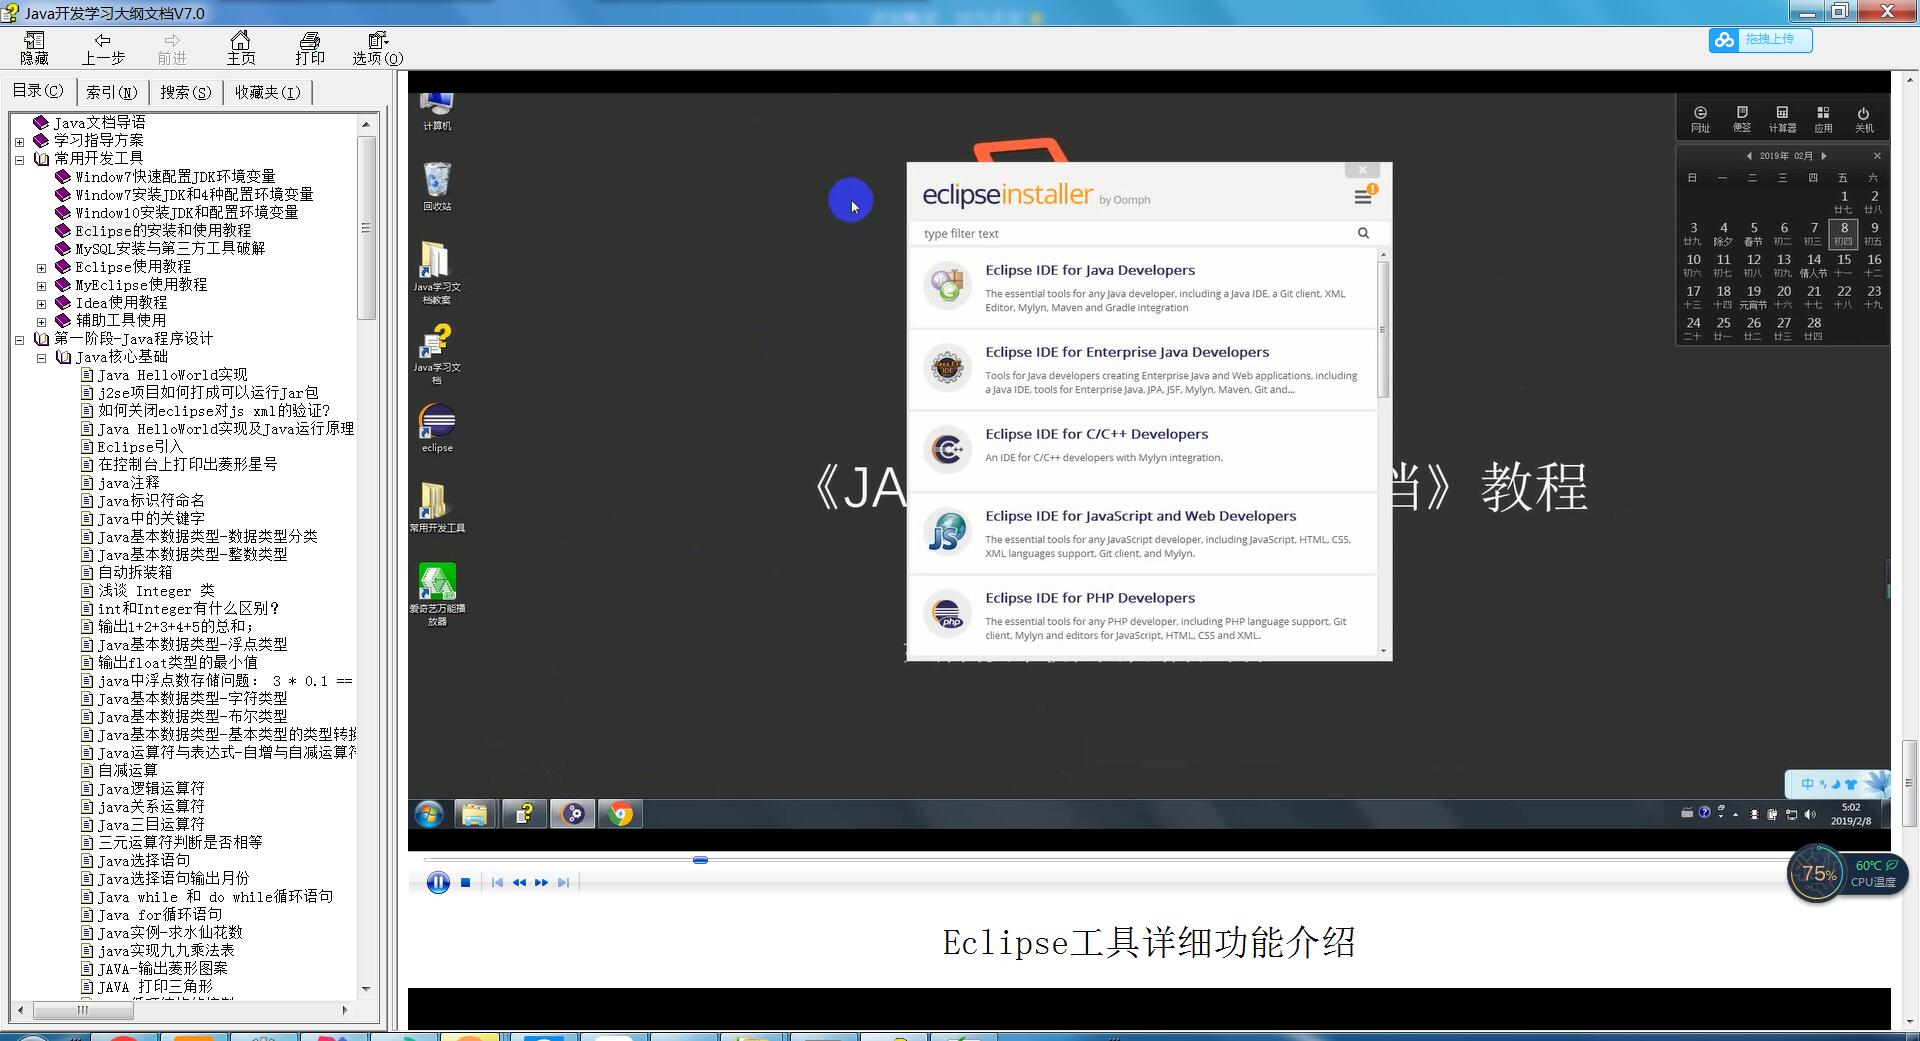Click the Eclipse installer filter text field
1920x1041 pixels.
(x=1135, y=233)
